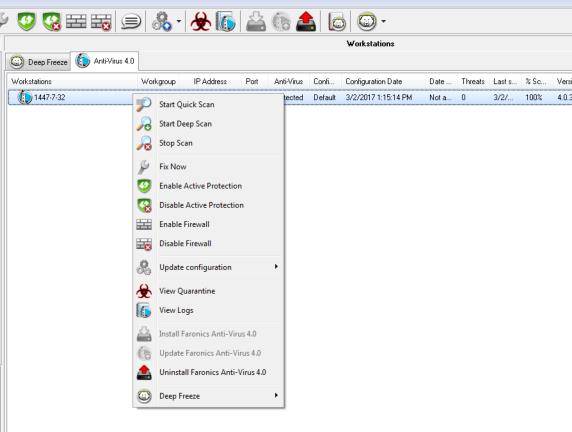Click the document icon beside View Logs

coord(144,310)
